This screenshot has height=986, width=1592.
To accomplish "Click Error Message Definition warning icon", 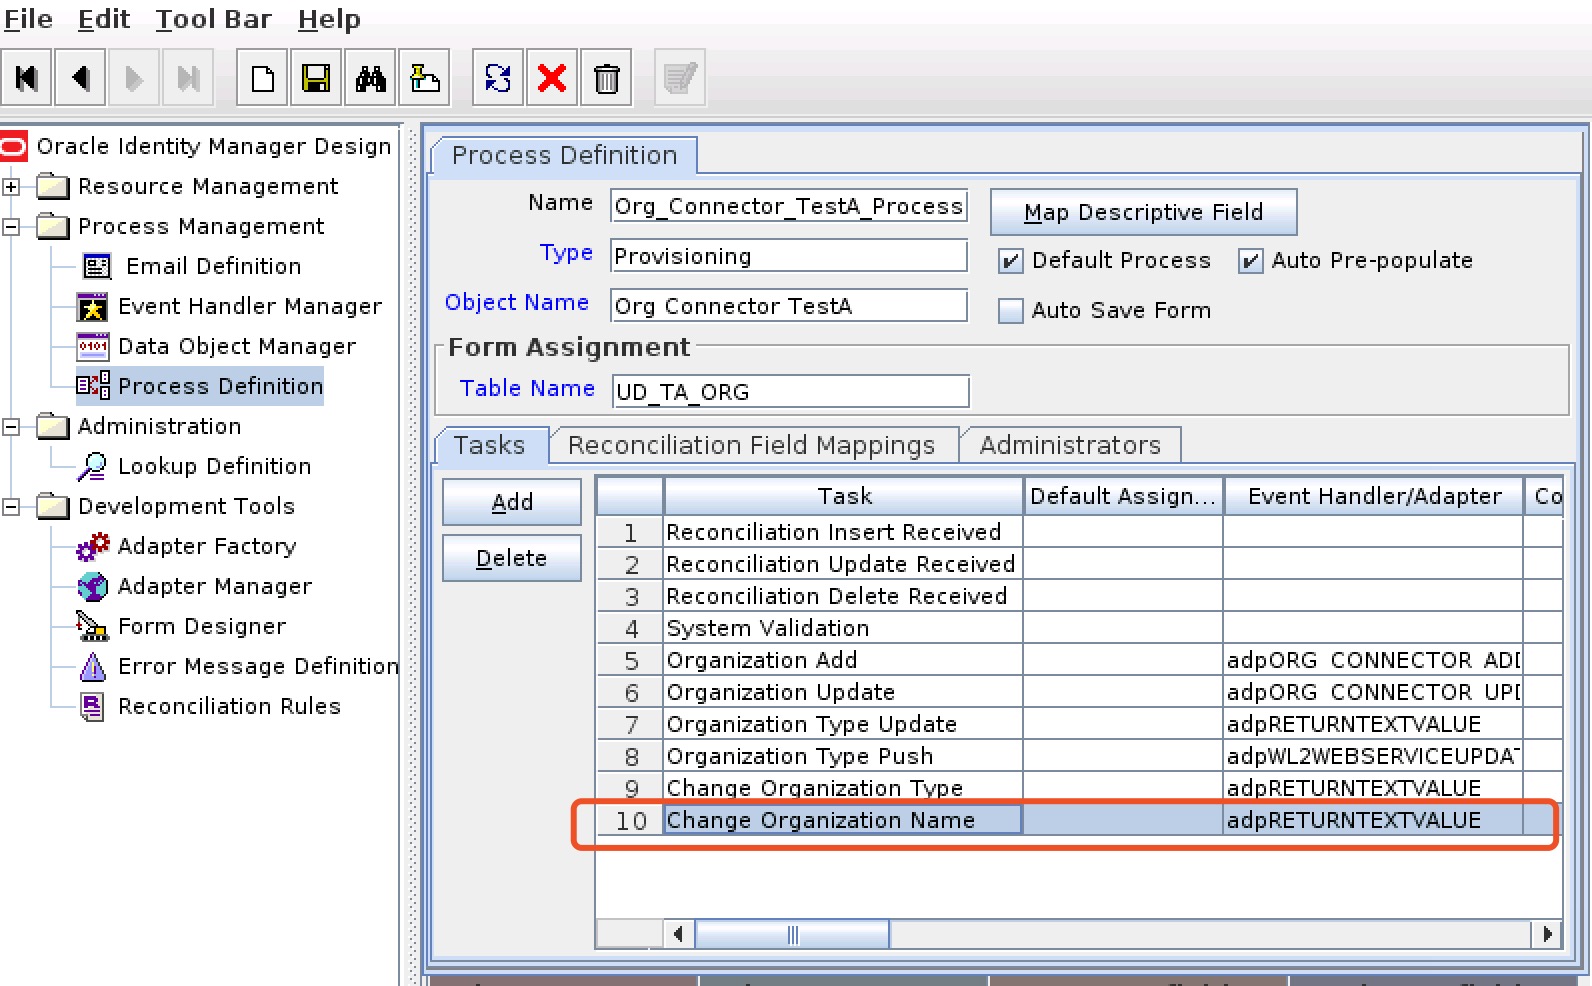I will (x=92, y=666).
